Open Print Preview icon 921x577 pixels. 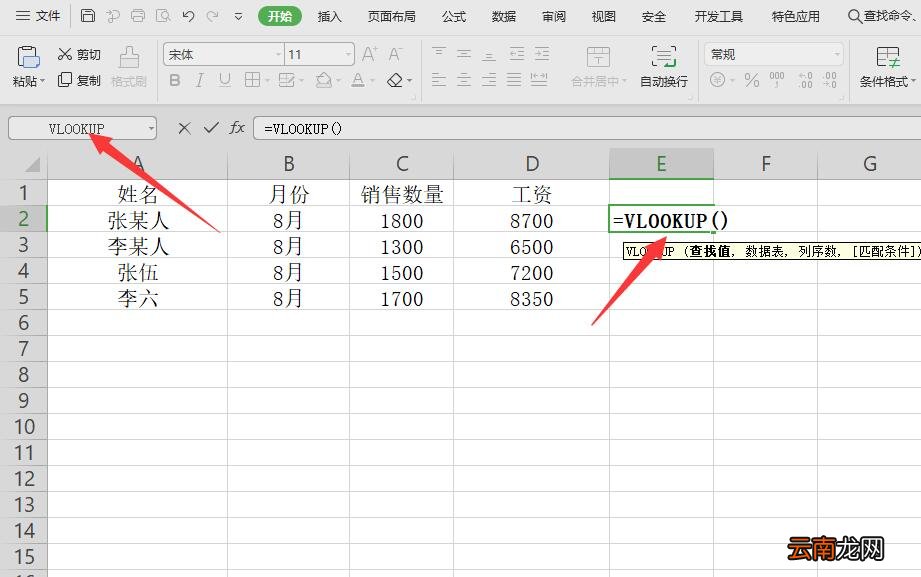[x=163, y=16]
